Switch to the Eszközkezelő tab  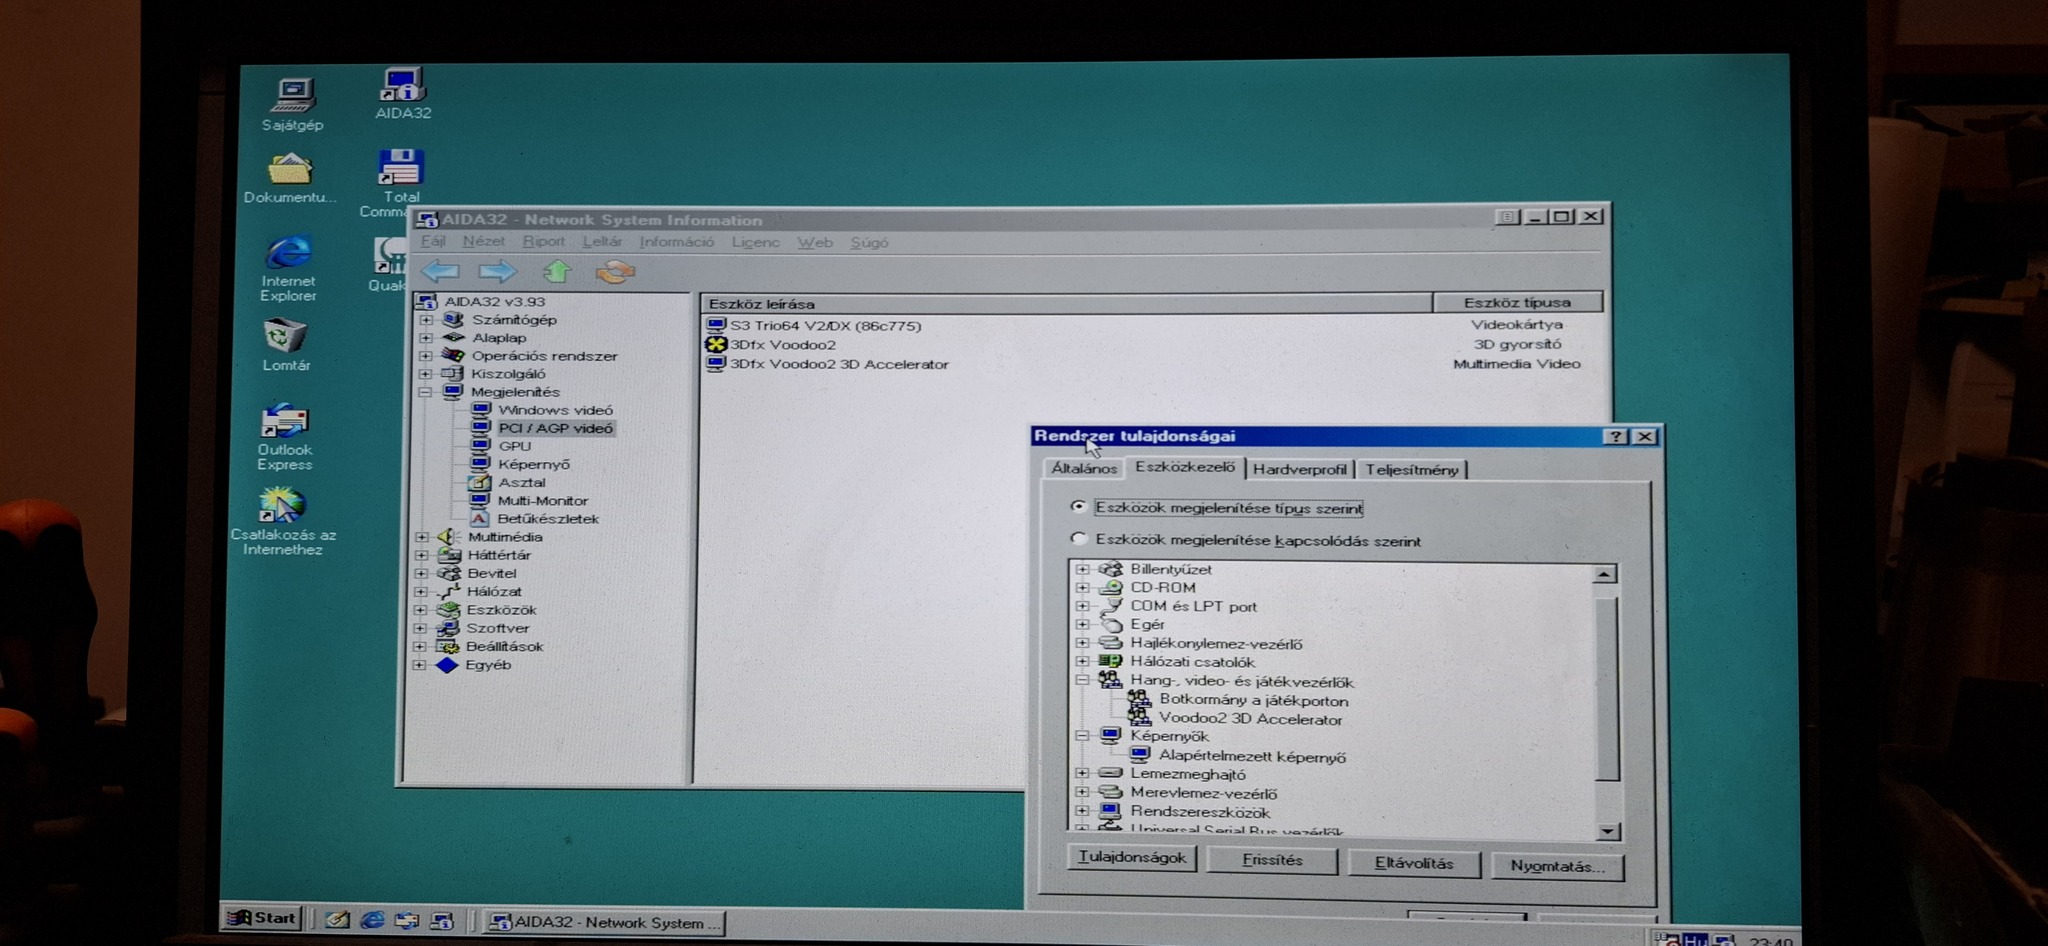[1185, 467]
